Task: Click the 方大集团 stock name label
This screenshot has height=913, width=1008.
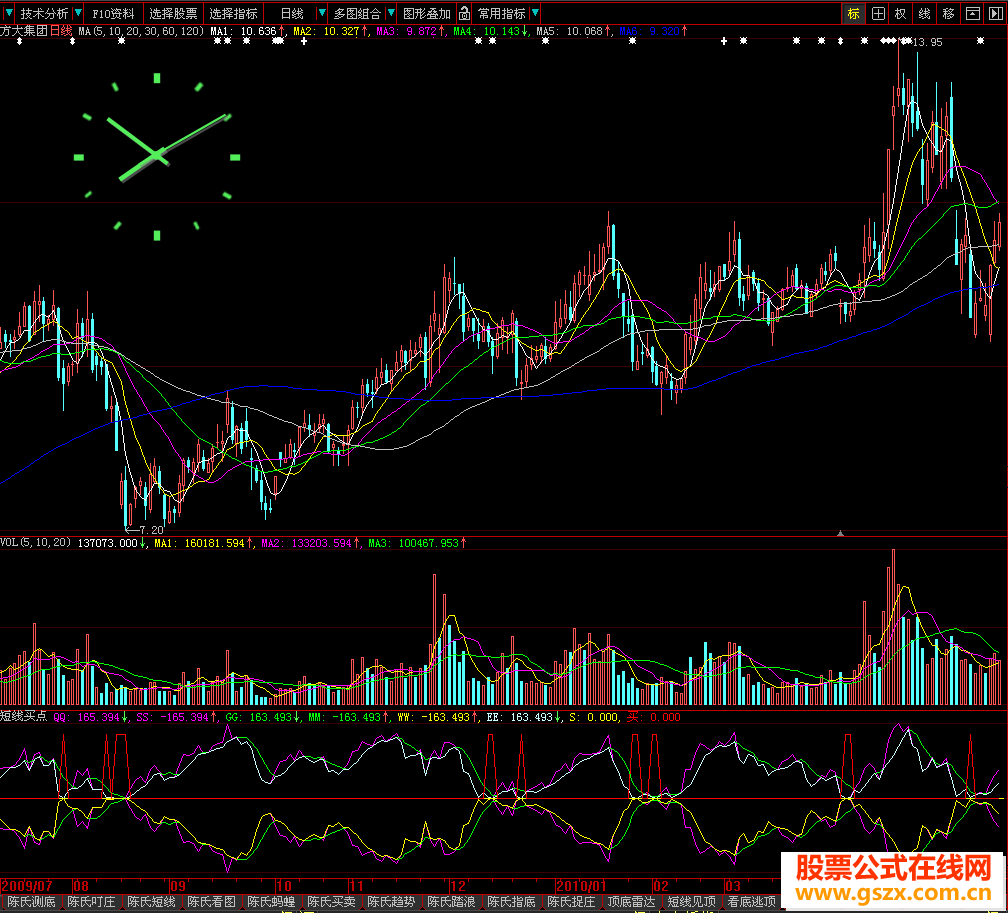Action: pyautogui.click(x=24, y=31)
